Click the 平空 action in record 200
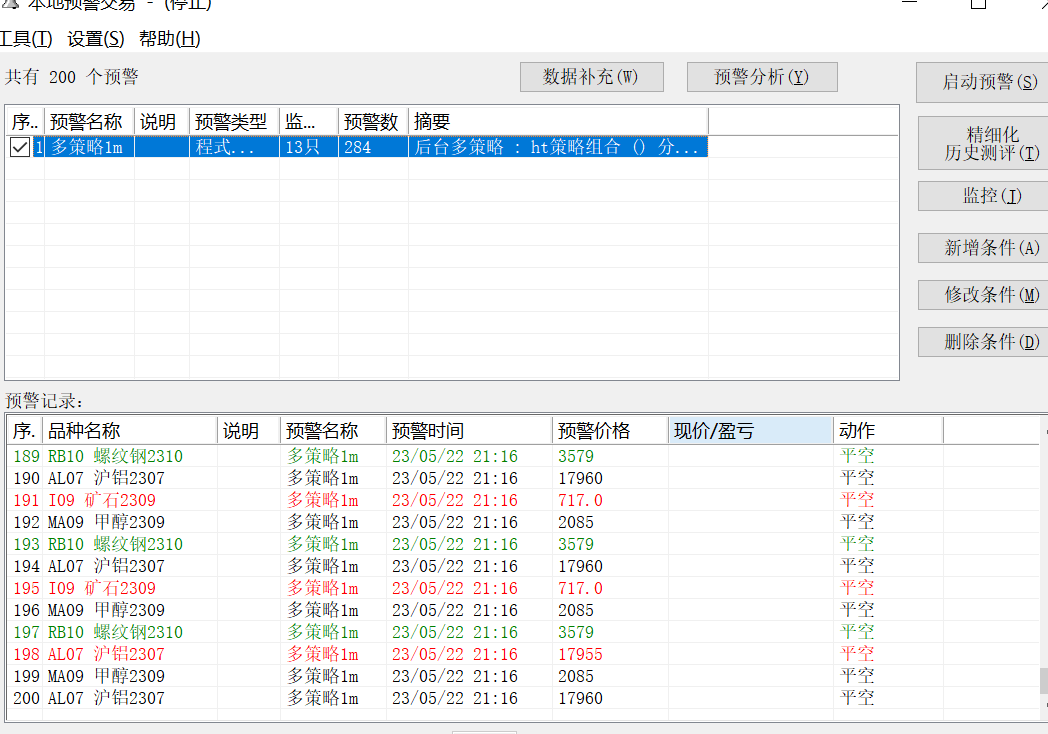Image resolution: width=1048 pixels, height=734 pixels. [x=857, y=698]
